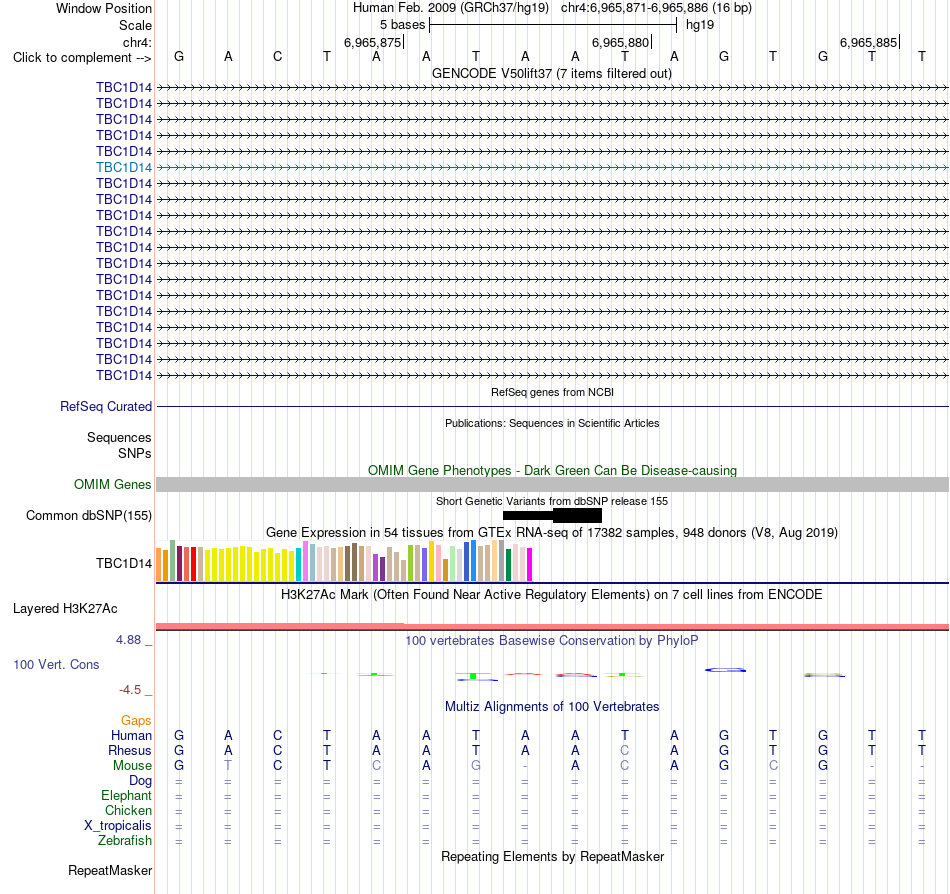
Task: Click the pink H3K27Ac signal bar
Action: [x=552, y=626]
